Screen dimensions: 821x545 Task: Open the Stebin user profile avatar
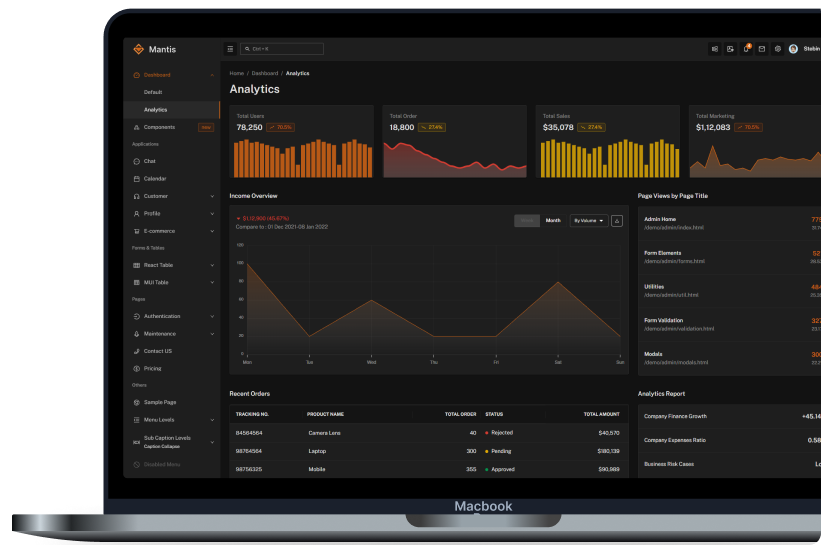pyautogui.click(x=793, y=48)
